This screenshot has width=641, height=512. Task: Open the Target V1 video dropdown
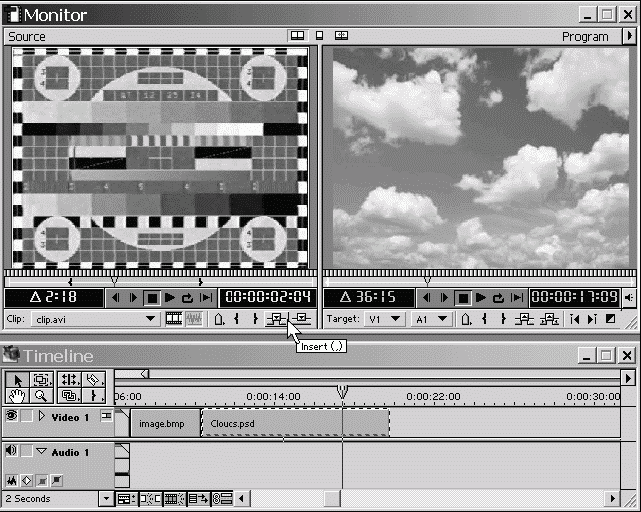click(385, 319)
